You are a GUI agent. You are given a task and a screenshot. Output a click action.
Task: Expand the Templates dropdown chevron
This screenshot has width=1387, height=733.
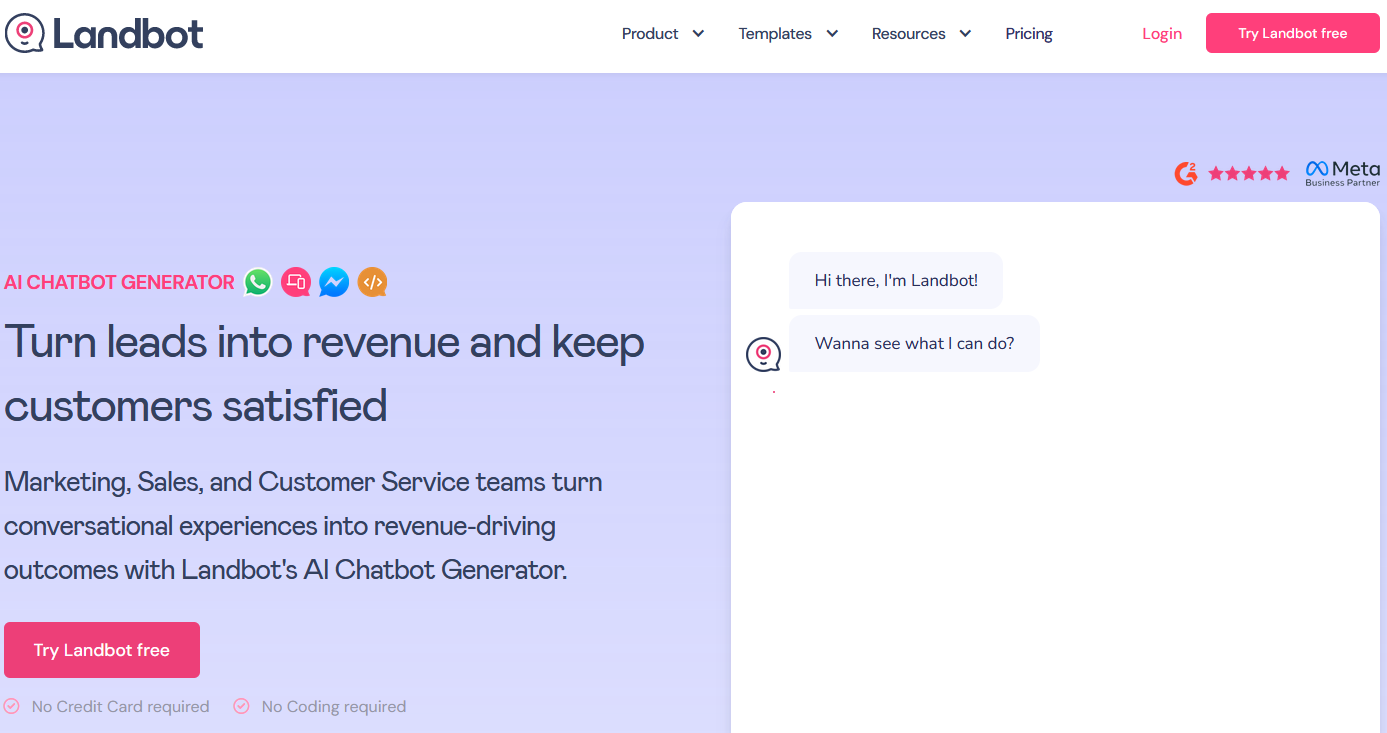pyautogui.click(x=832, y=34)
